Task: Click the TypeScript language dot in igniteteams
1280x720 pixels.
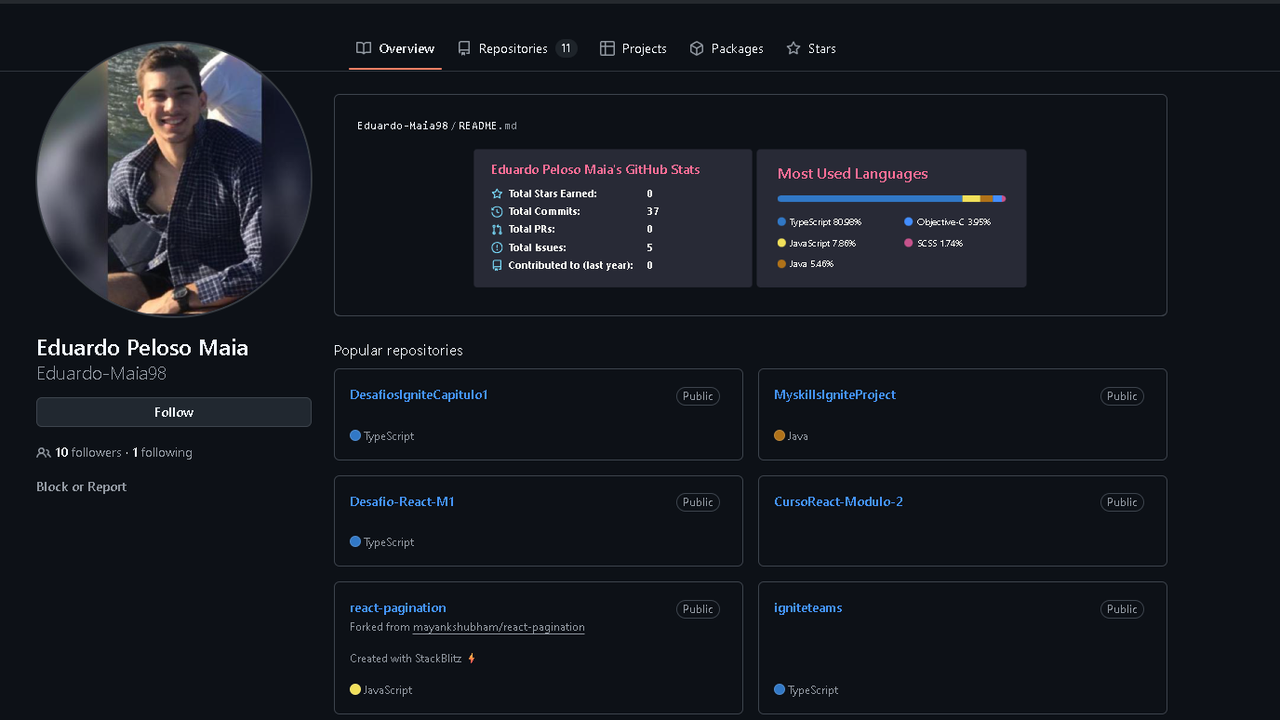Action: 779,690
